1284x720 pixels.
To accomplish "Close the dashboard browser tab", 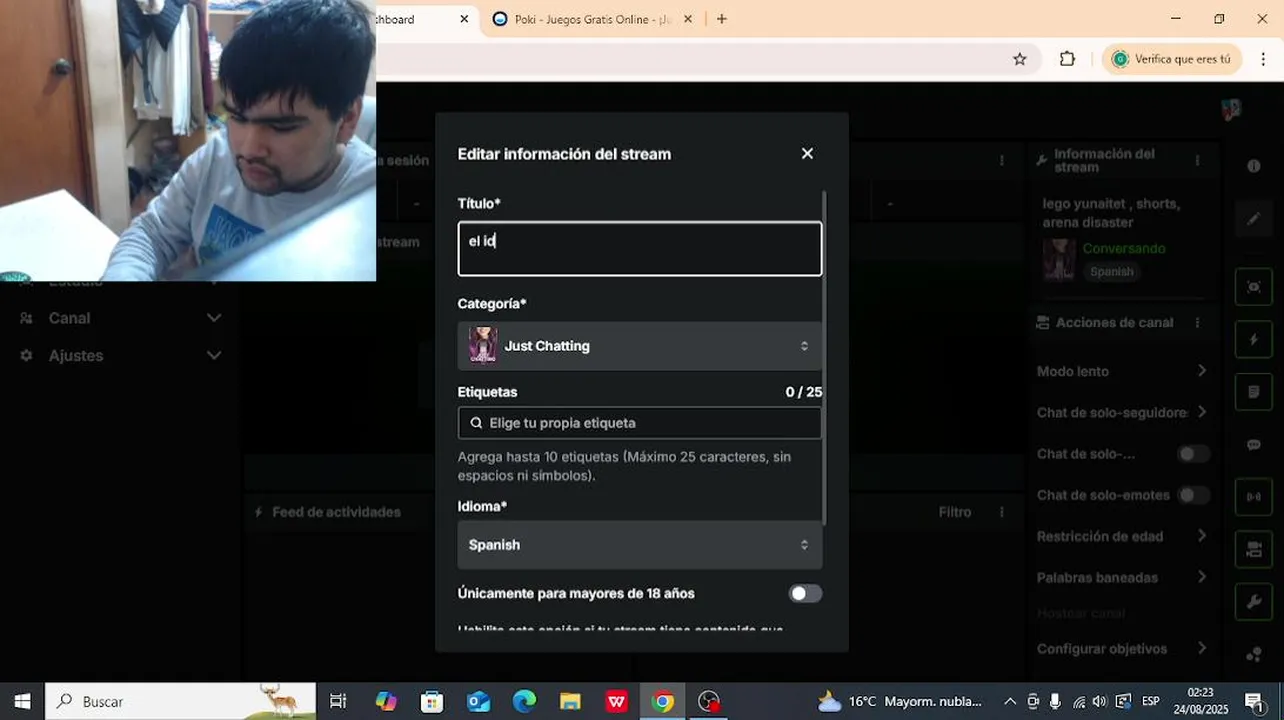I will point(464,19).
